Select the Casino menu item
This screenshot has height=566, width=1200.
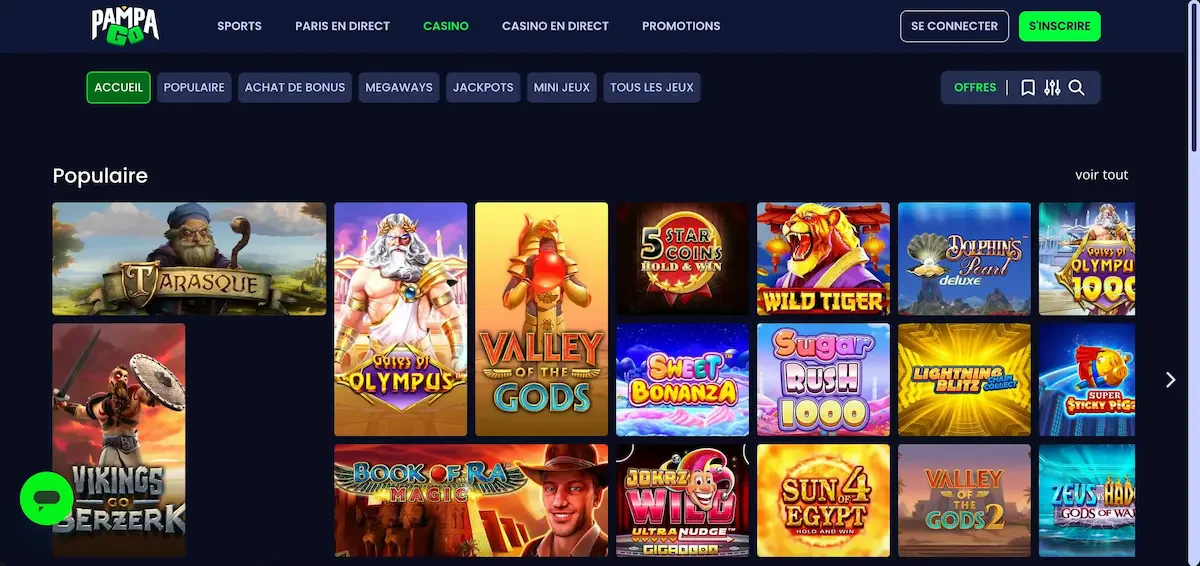tap(446, 26)
